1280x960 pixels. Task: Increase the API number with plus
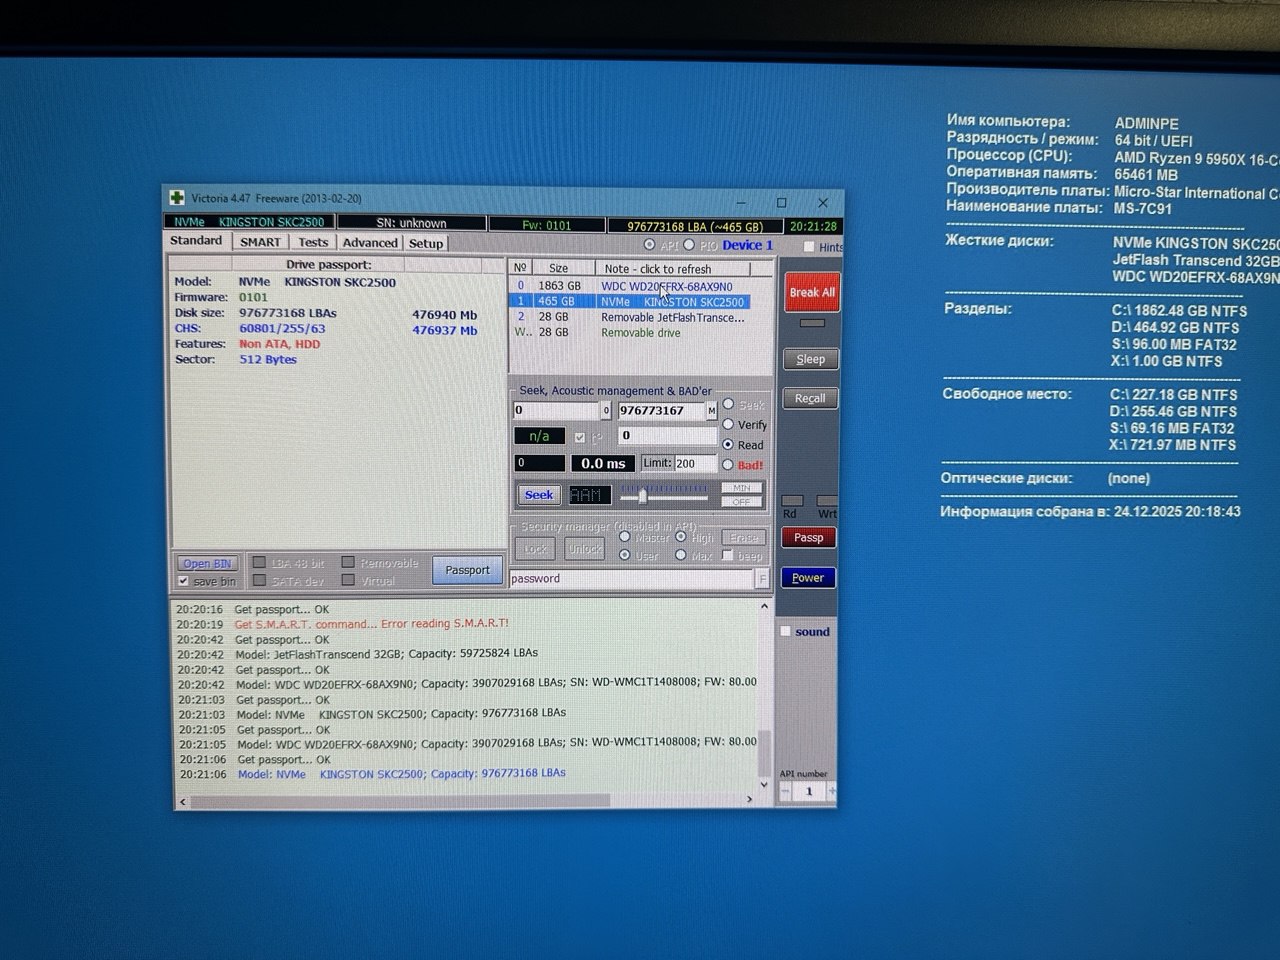coord(831,791)
